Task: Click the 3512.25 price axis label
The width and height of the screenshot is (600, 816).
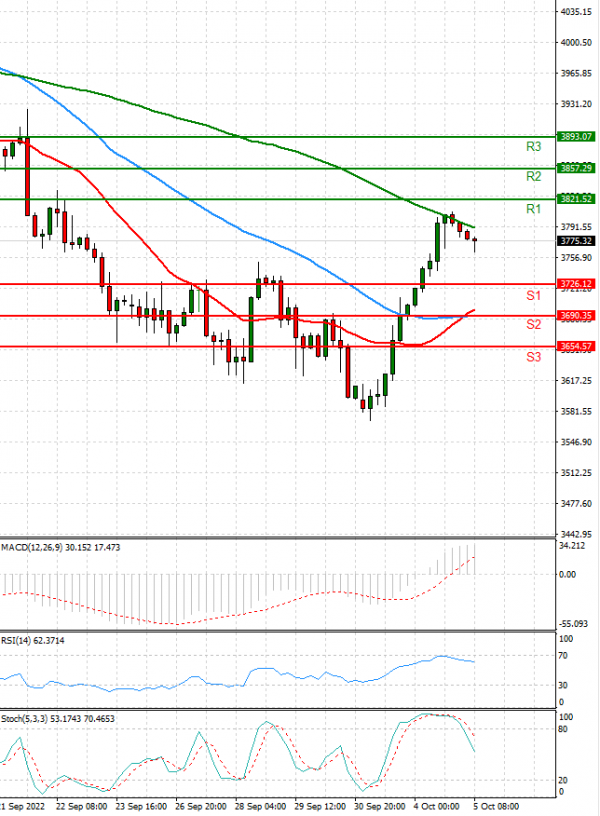Action: click(x=576, y=473)
